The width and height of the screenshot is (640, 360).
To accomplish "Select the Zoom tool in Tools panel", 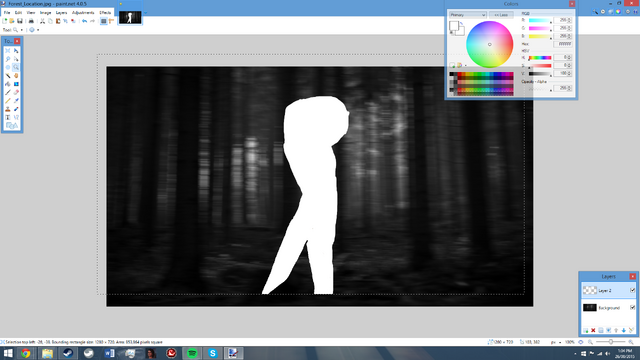I will [x=16, y=67].
